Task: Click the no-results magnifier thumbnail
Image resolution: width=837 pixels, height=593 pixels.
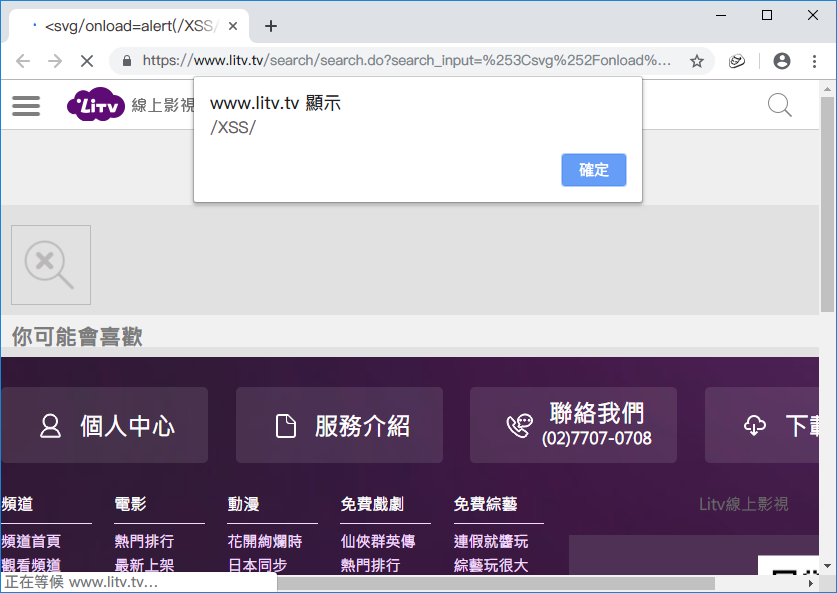Action: (51, 265)
